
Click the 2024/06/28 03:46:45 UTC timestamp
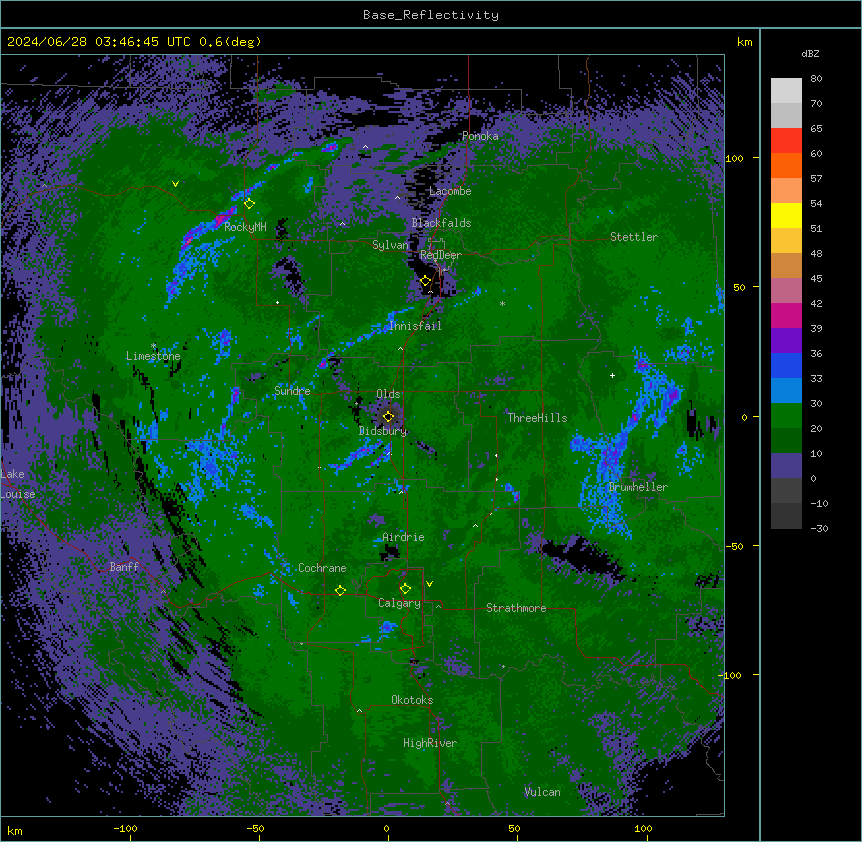coord(99,42)
